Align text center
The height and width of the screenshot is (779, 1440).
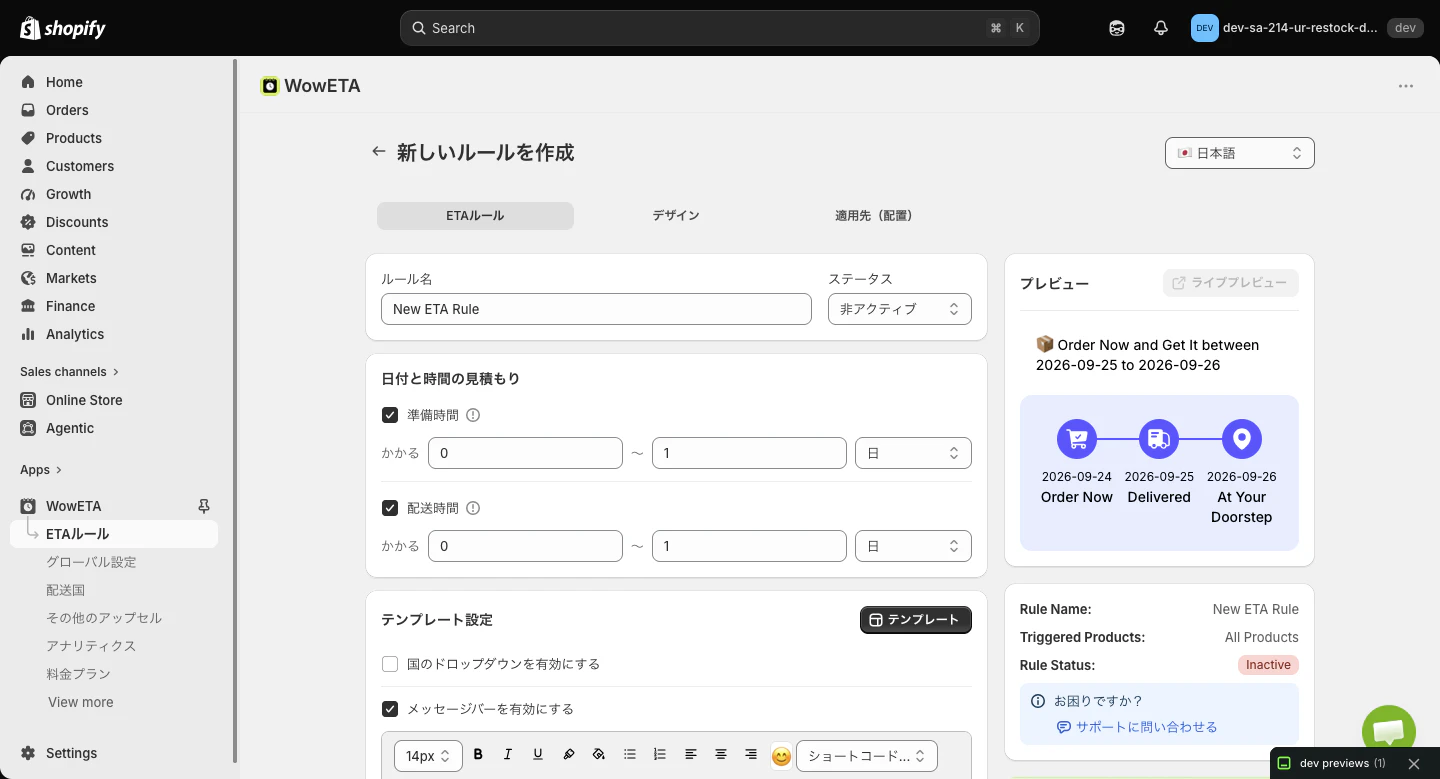click(x=721, y=755)
